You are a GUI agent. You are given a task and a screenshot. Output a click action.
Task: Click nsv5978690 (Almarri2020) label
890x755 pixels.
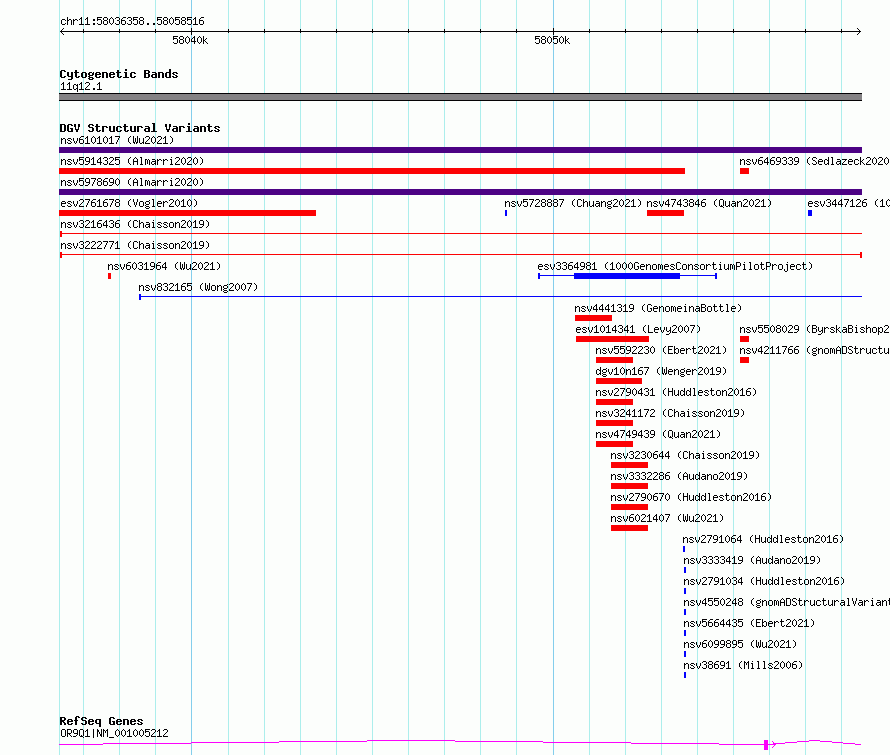(132, 182)
